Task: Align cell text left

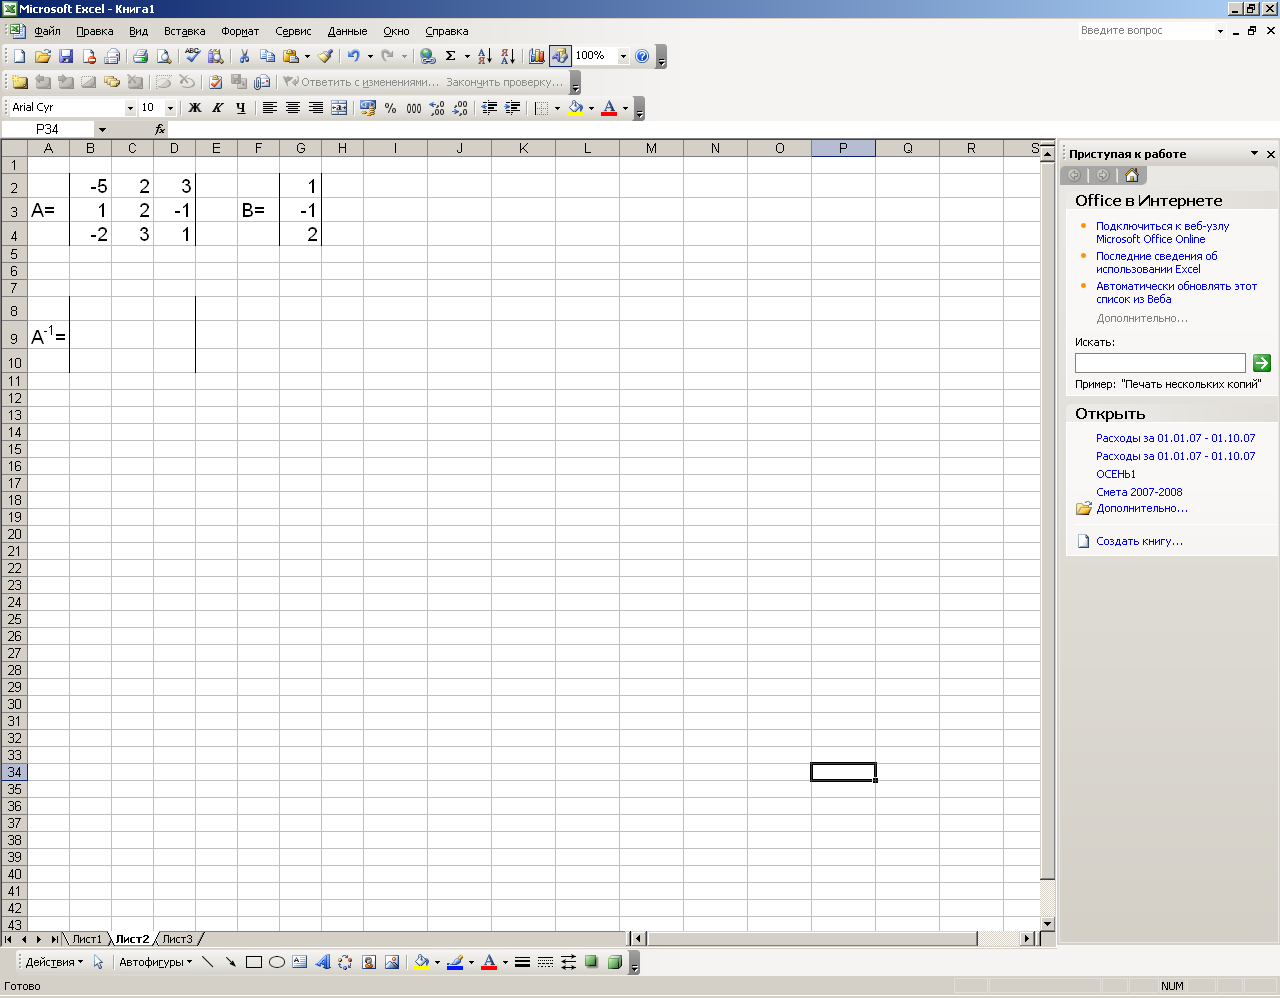Action: pos(269,108)
